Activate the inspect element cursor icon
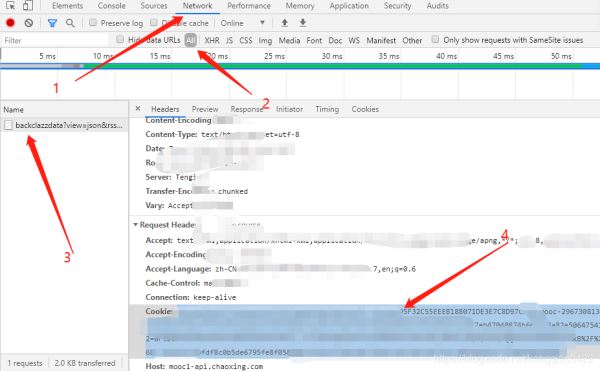Screen dimensions: 600x371 click(10, 6)
